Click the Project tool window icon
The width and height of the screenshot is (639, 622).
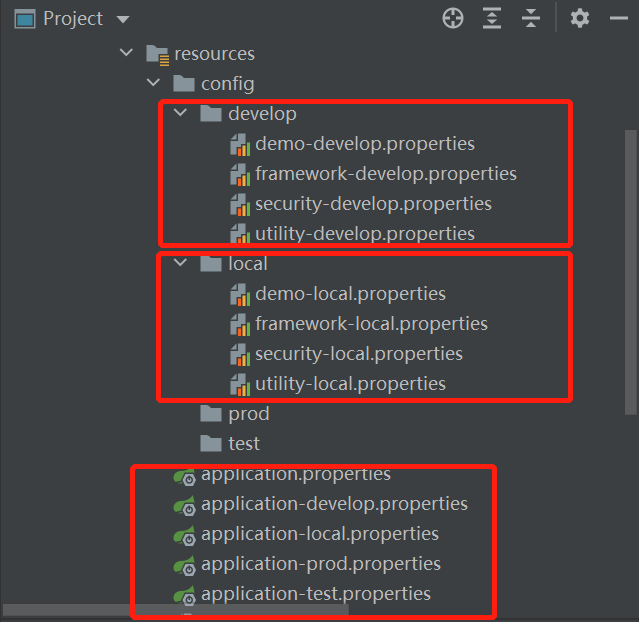[x=25, y=19]
